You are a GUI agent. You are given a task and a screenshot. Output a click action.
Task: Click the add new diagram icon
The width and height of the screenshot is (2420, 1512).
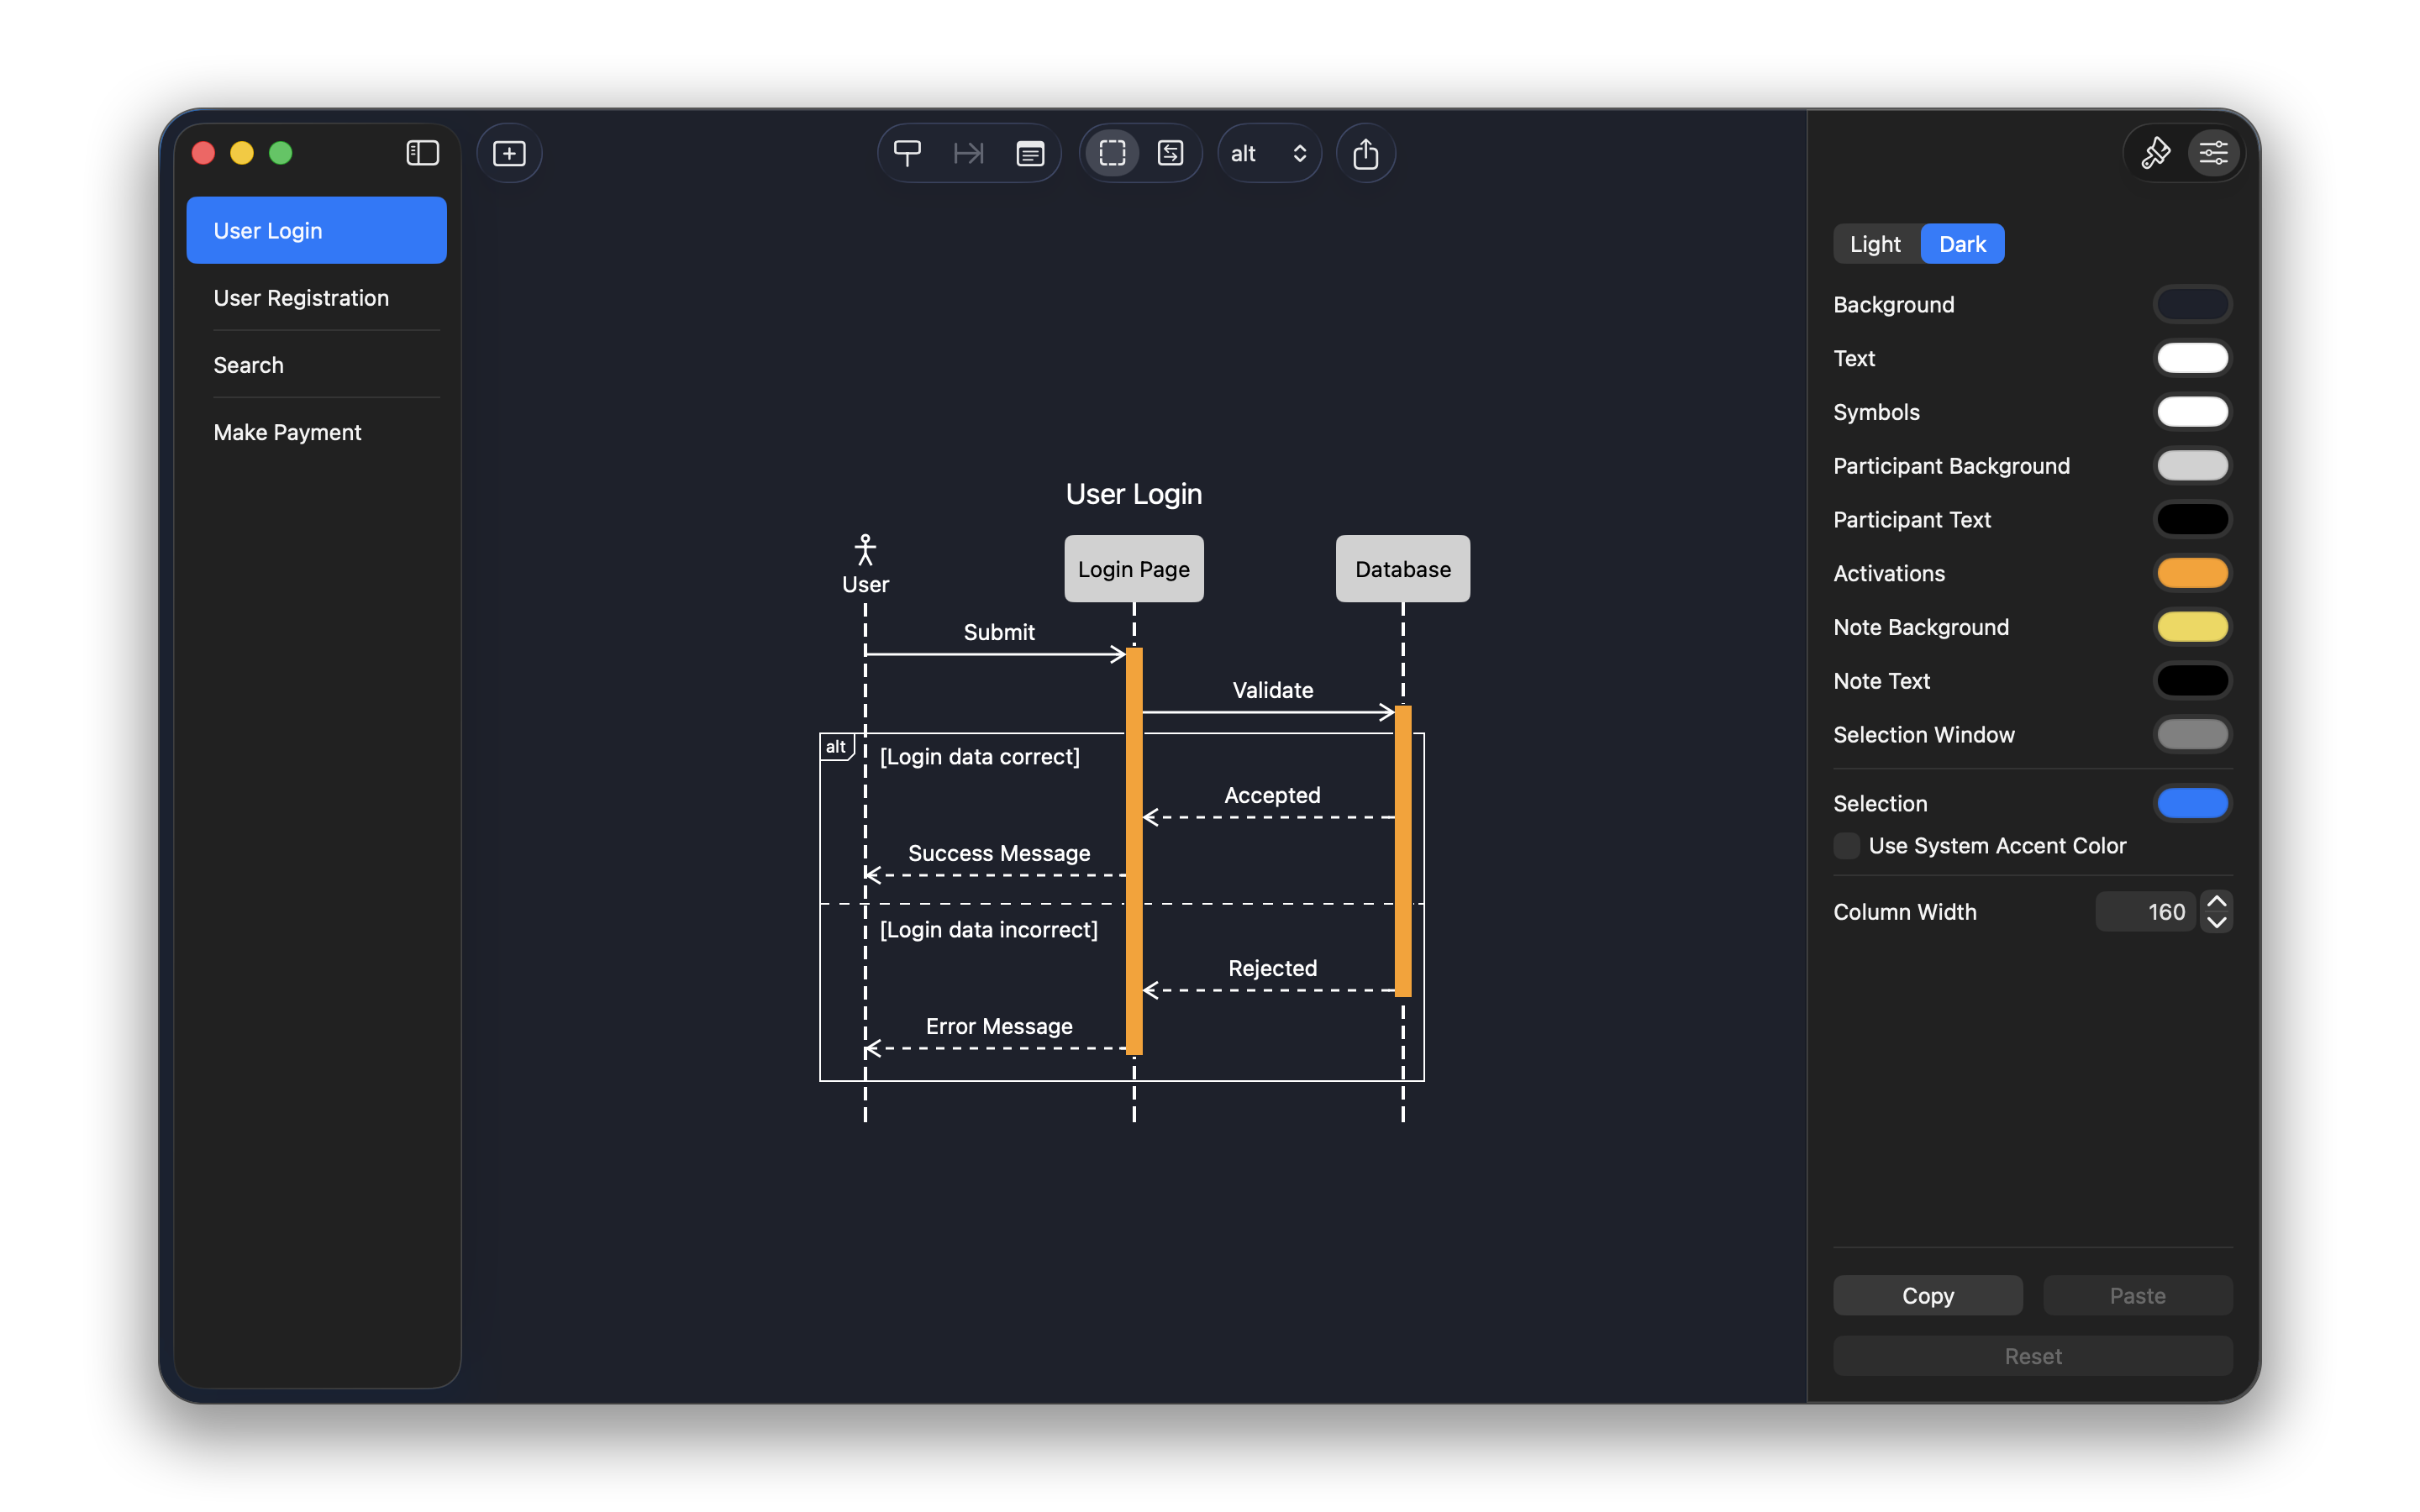[x=509, y=153]
